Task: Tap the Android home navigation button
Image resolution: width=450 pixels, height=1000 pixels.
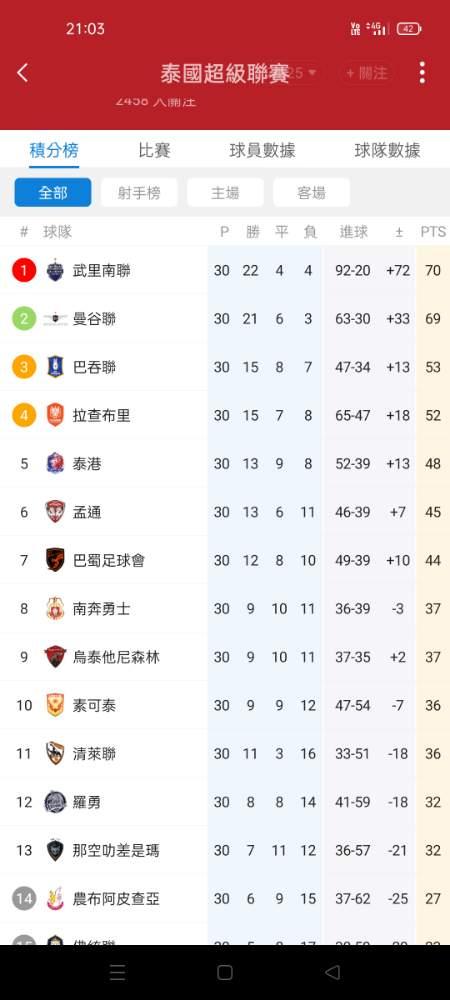Action: pyautogui.click(x=224, y=973)
